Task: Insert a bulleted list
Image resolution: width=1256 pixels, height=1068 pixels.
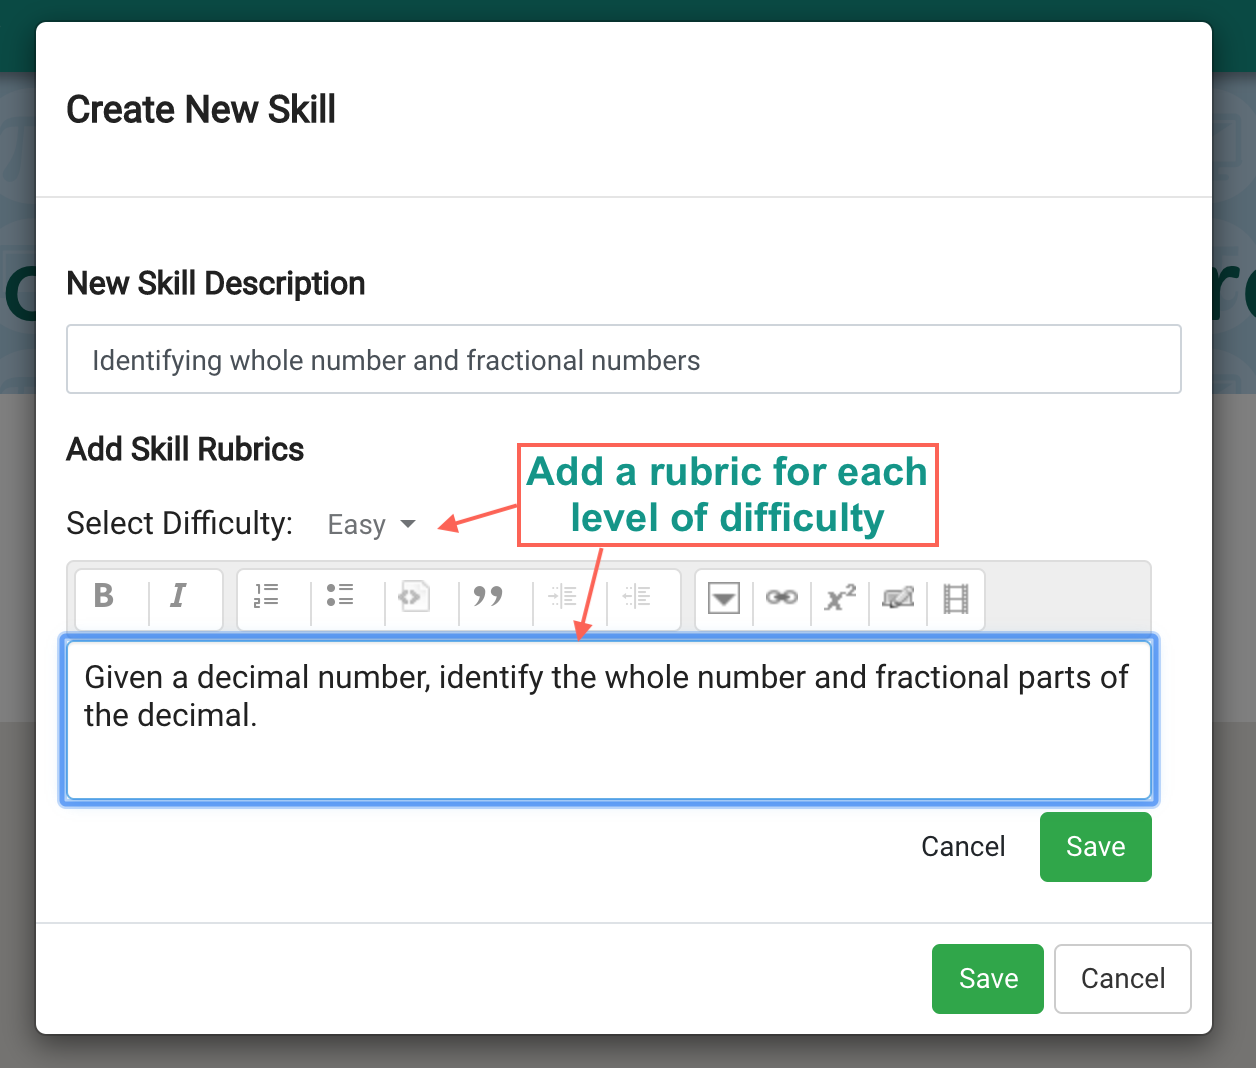Action: pyautogui.click(x=340, y=597)
